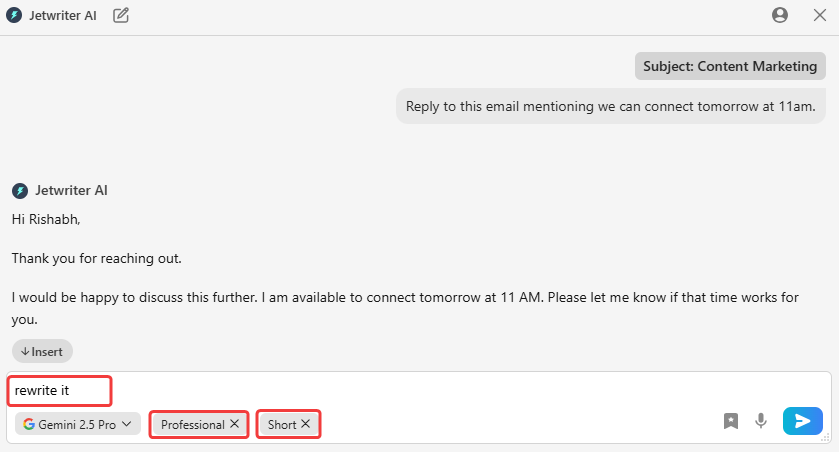Remove the Professional tone tag
Screen dimensions: 839x452
[x=234, y=424]
